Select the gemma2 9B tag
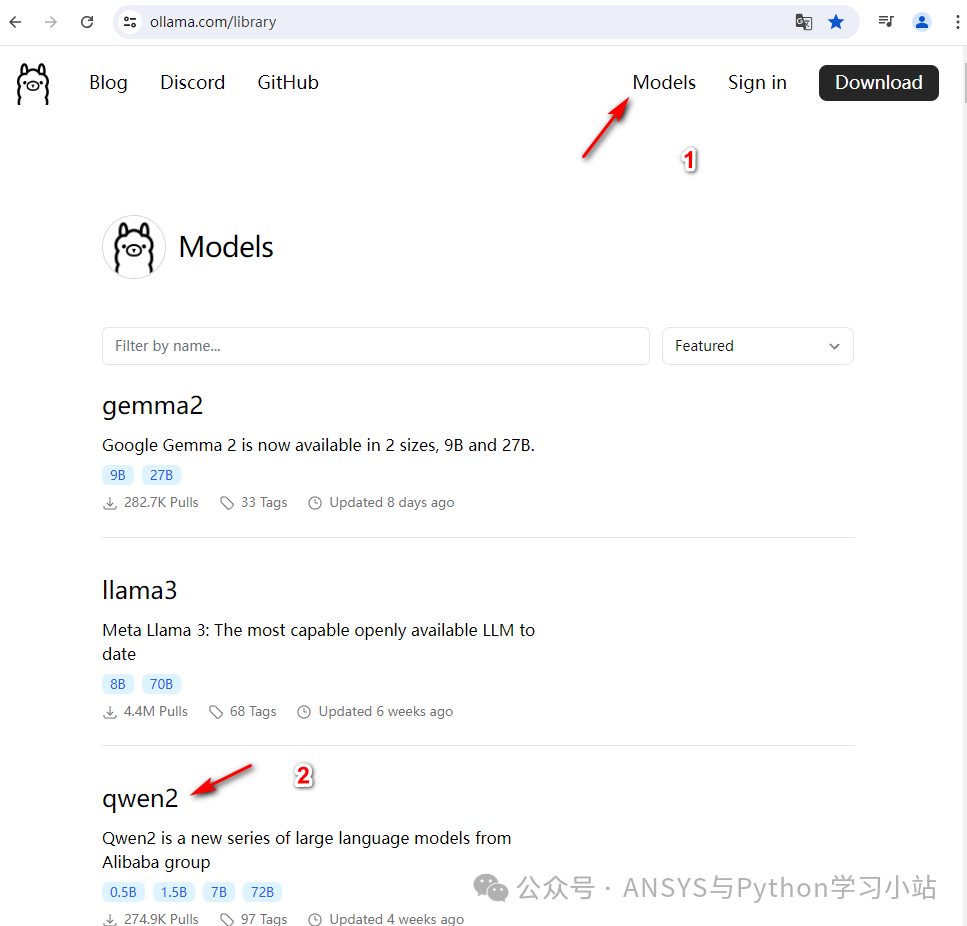 [x=118, y=475]
